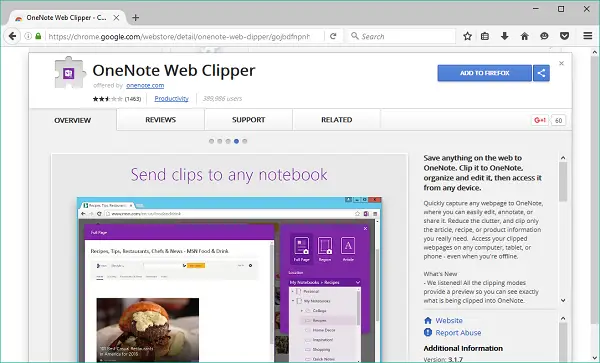
Task: Open site identity info icon
Action: pos(28,36)
